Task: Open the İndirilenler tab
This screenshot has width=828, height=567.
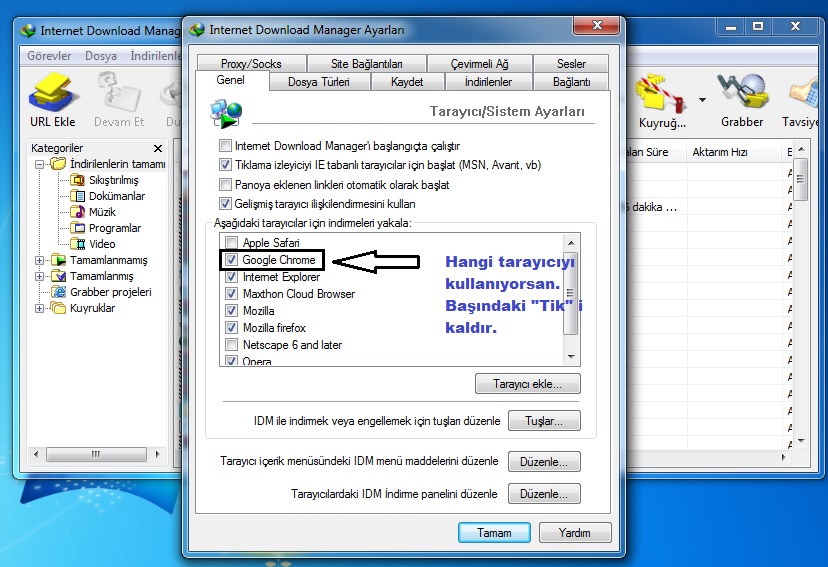Action: 488,82
